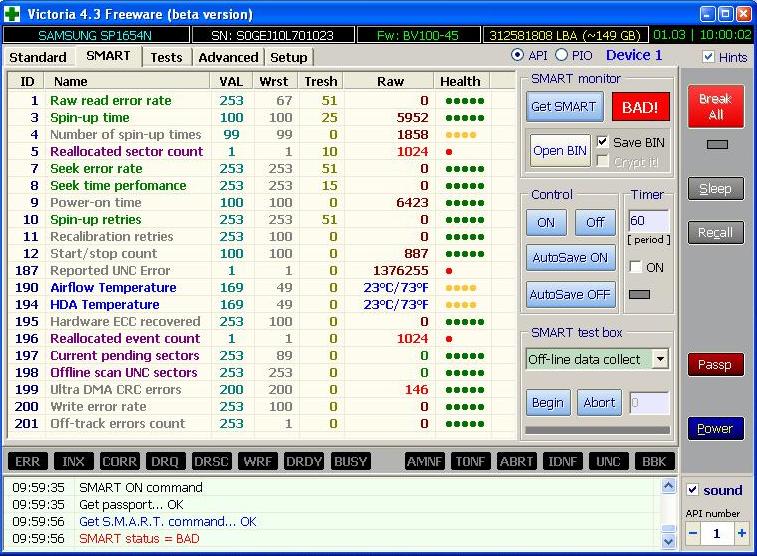
Task: Click the Open BIN button
Action: coord(560,151)
